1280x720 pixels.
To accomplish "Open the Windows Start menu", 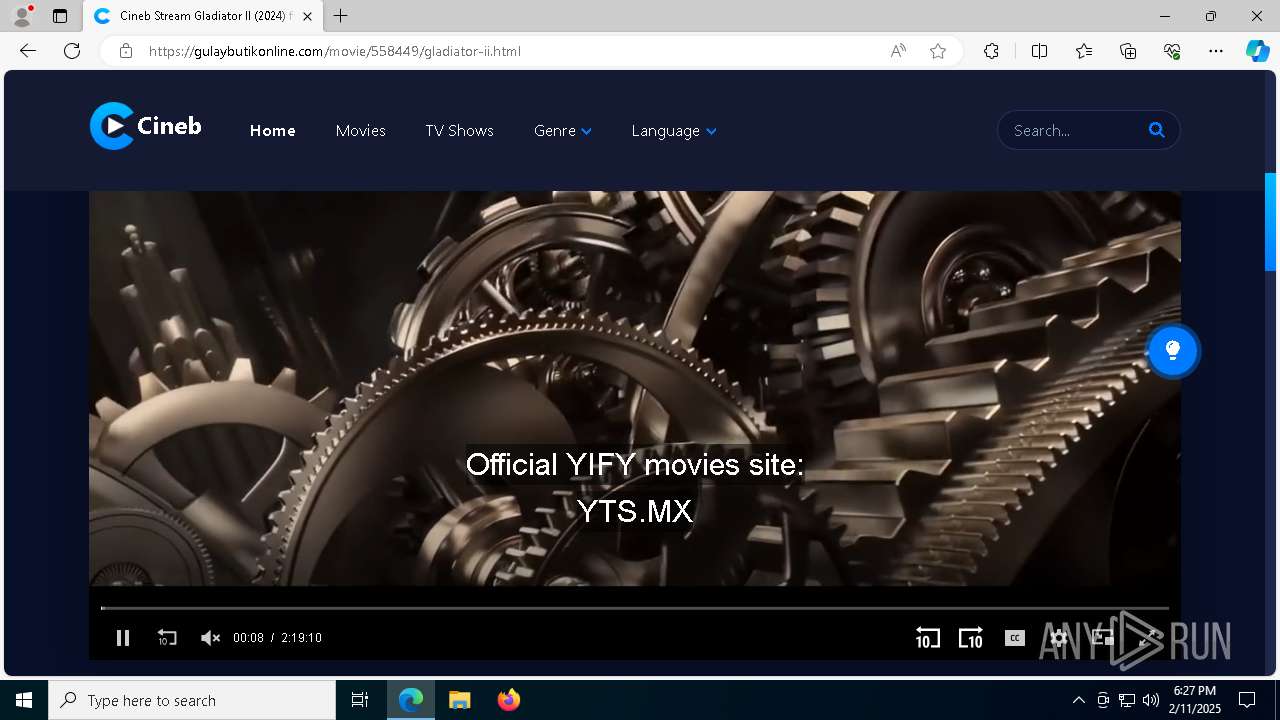I will 24,700.
